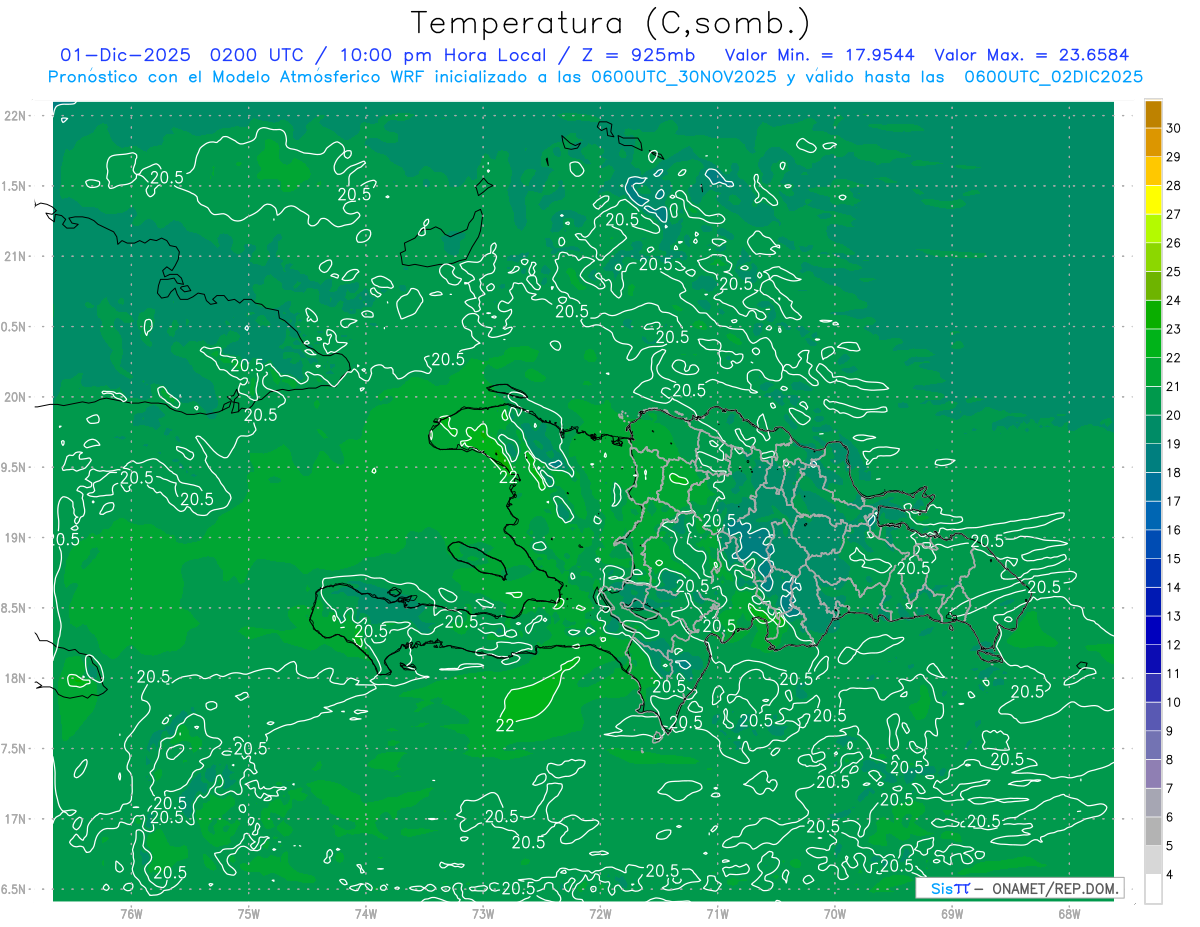Click the "1.5N" latitude axis label

tap(15, 186)
